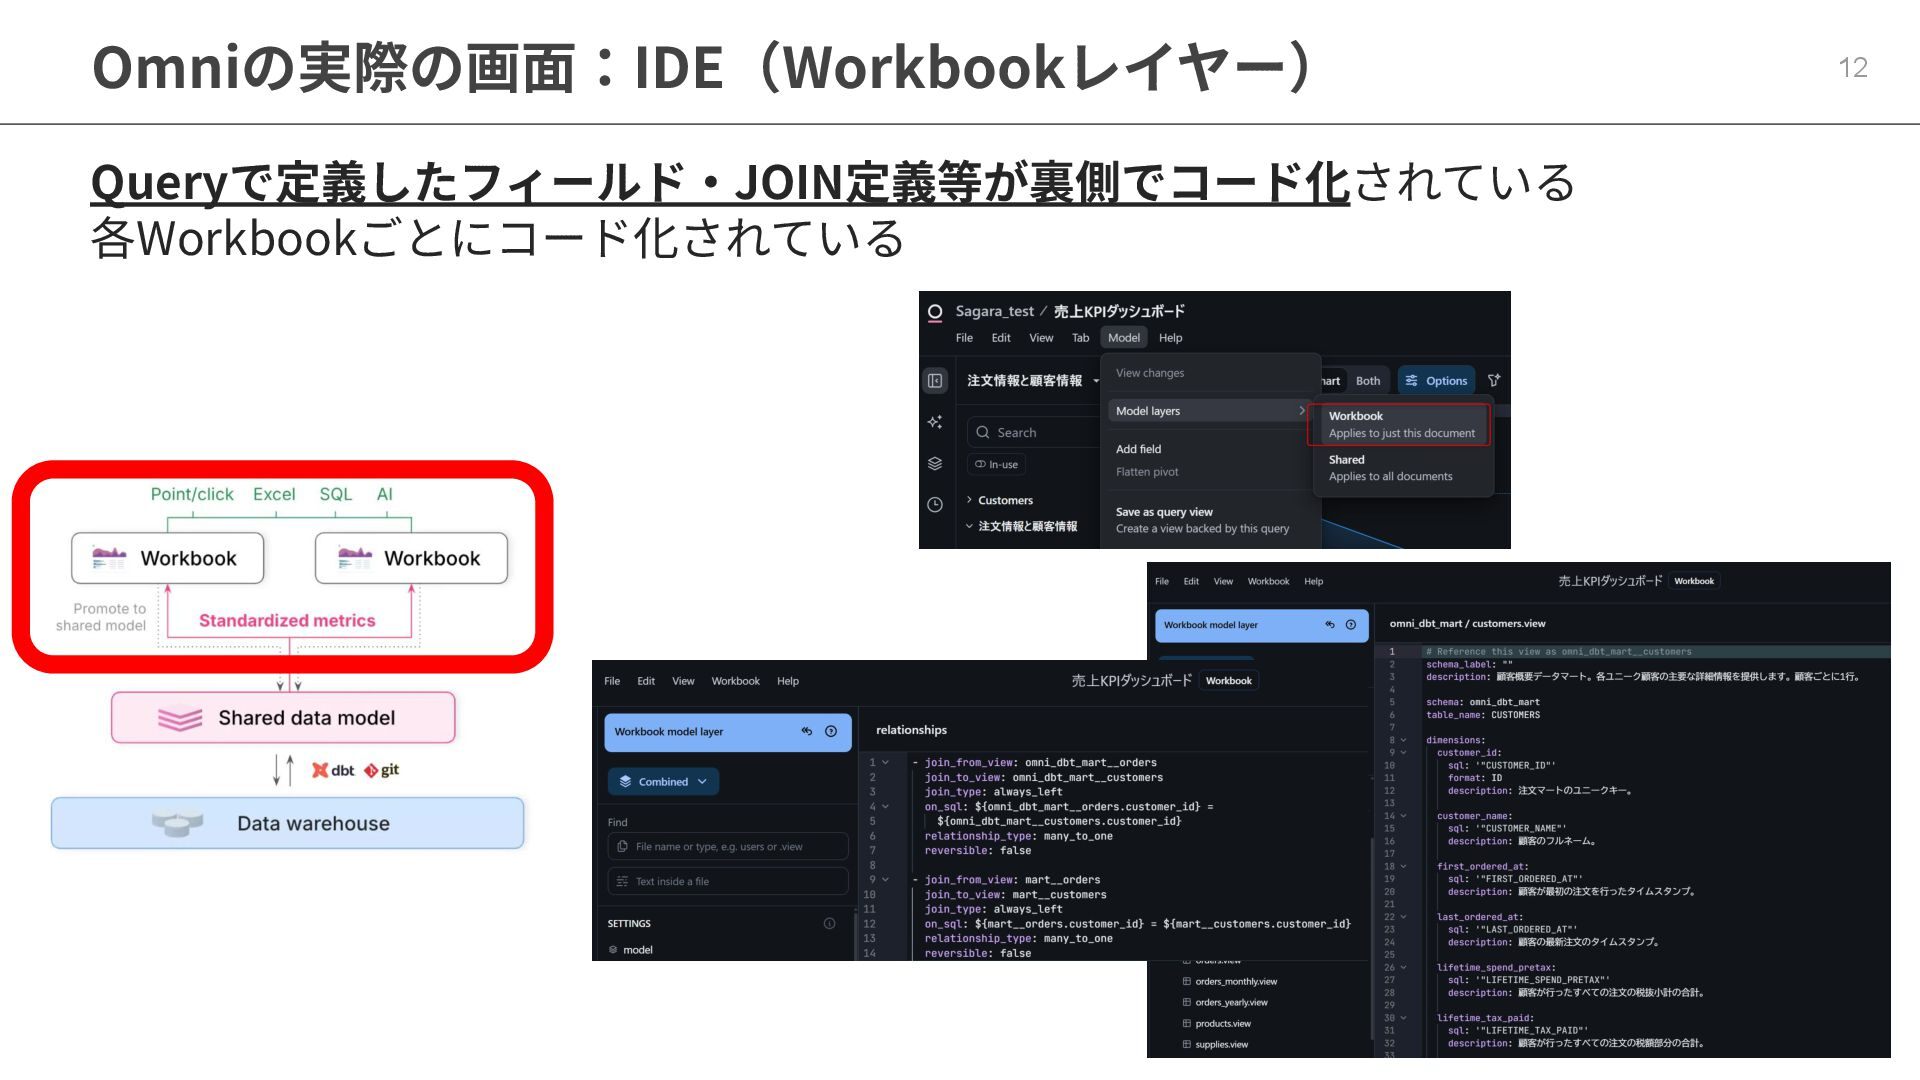
Task: Click help icon in left Workbook model layer
Action: (x=831, y=732)
